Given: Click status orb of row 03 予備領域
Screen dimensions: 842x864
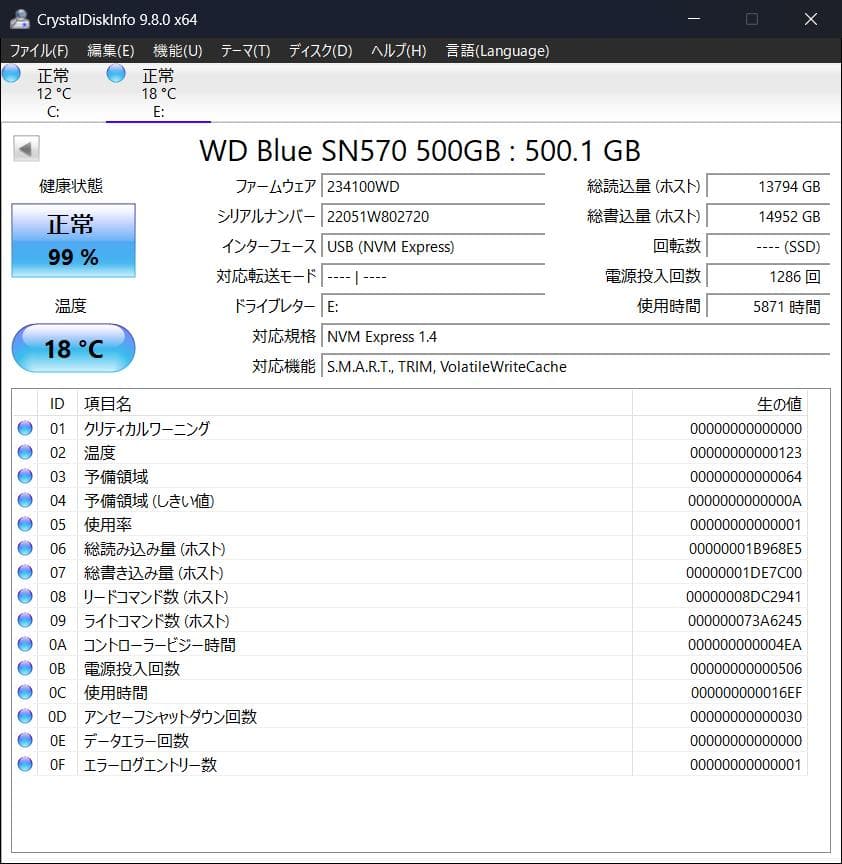Looking at the screenshot, I should coord(25,476).
